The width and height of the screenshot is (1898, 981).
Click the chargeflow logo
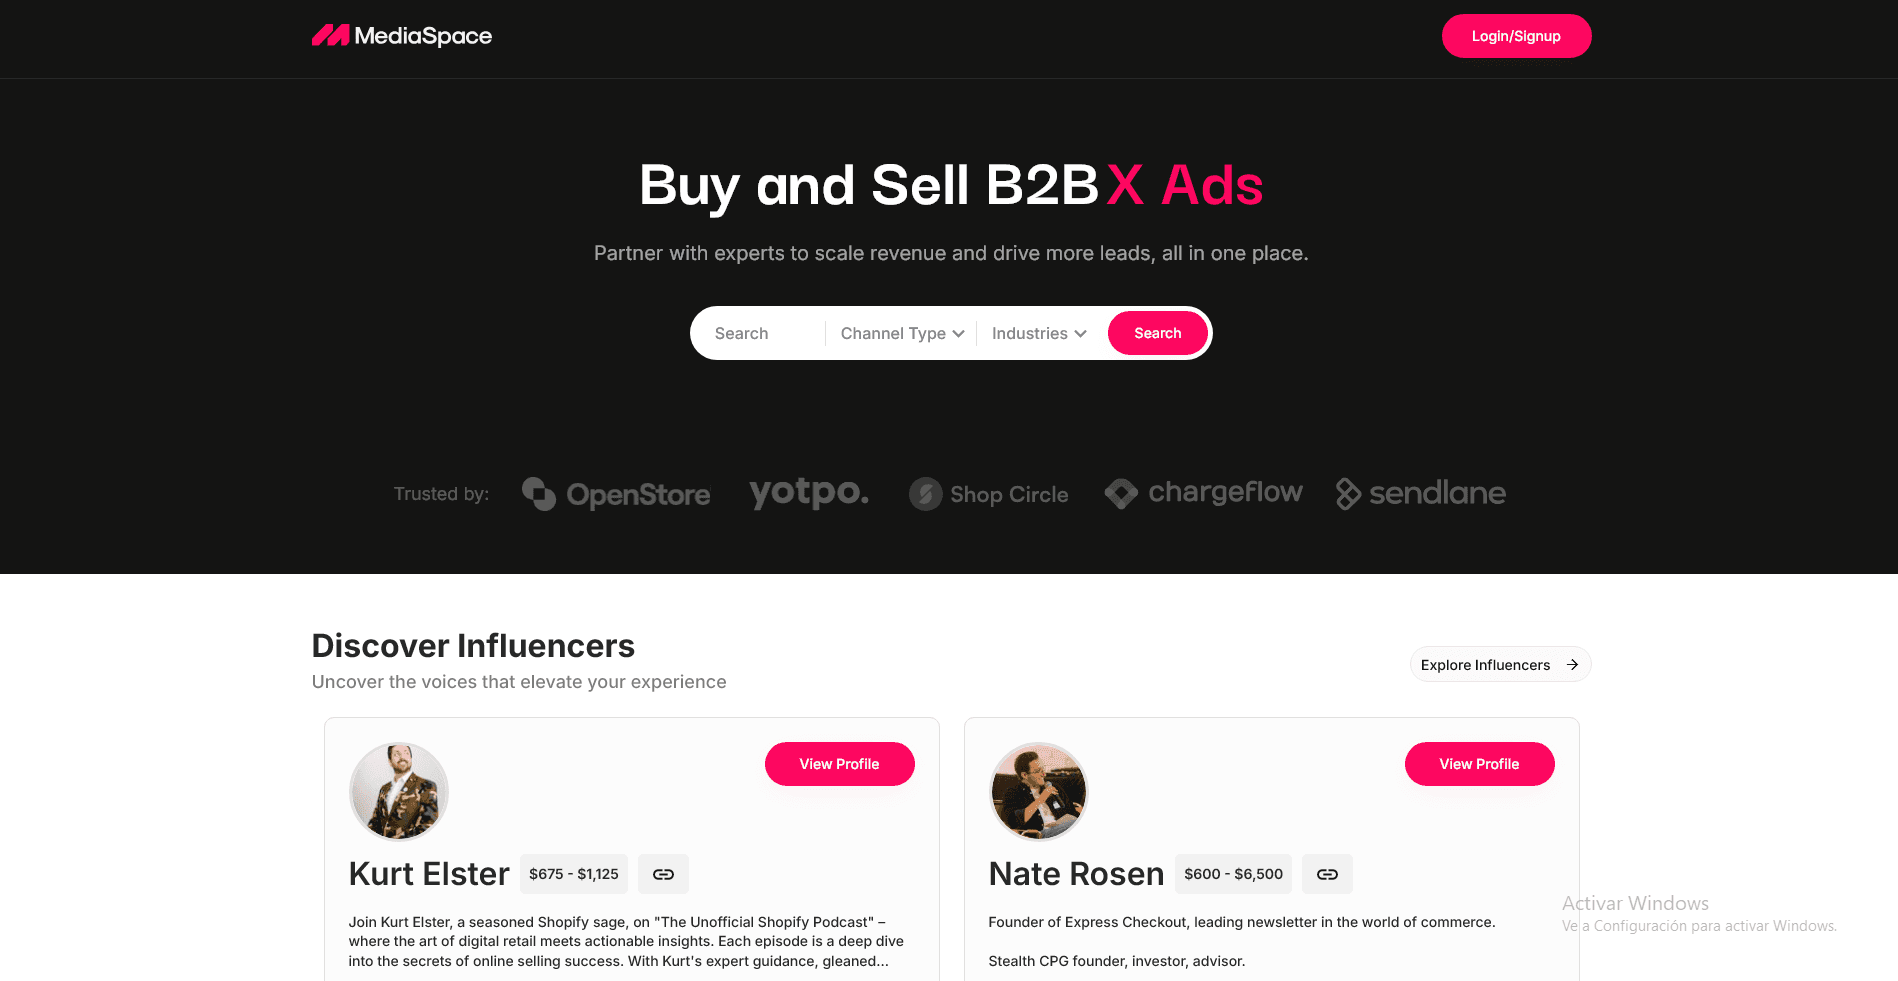click(1203, 493)
